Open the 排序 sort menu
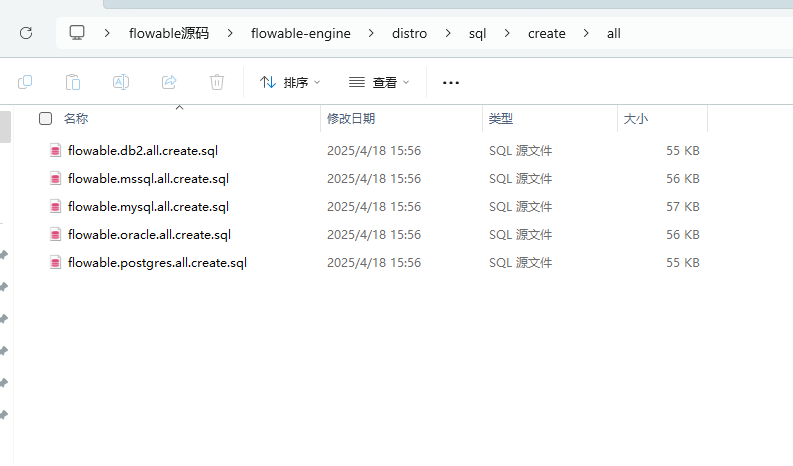Screen dimensions: 793x466 click(x=290, y=82)
